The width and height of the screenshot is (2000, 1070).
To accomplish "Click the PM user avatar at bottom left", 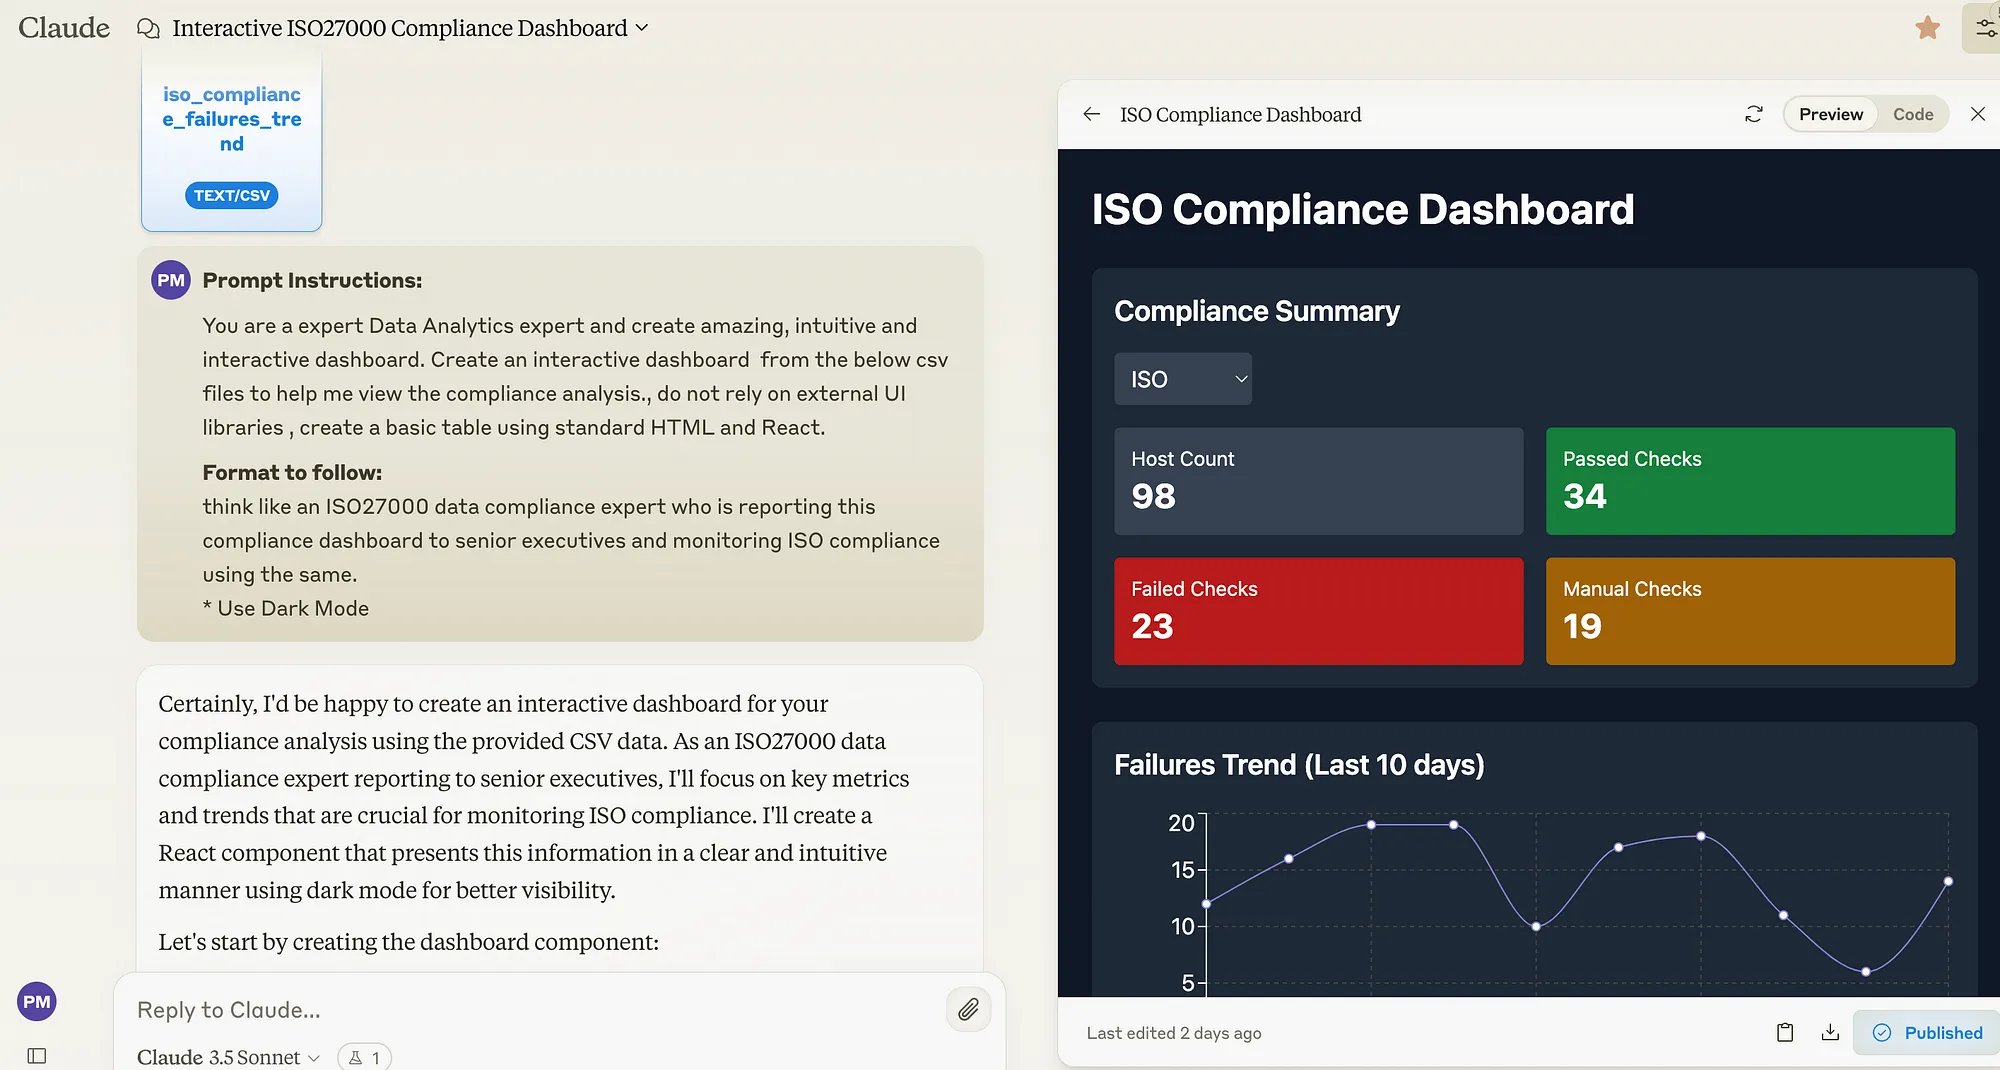I will click(37, 1001).
